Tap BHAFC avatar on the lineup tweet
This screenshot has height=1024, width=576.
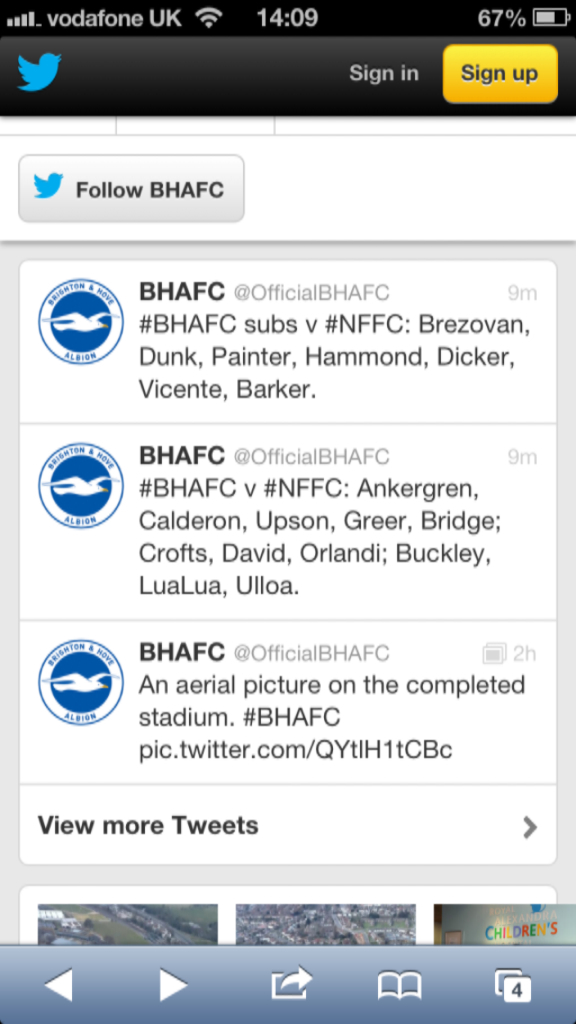81,486
